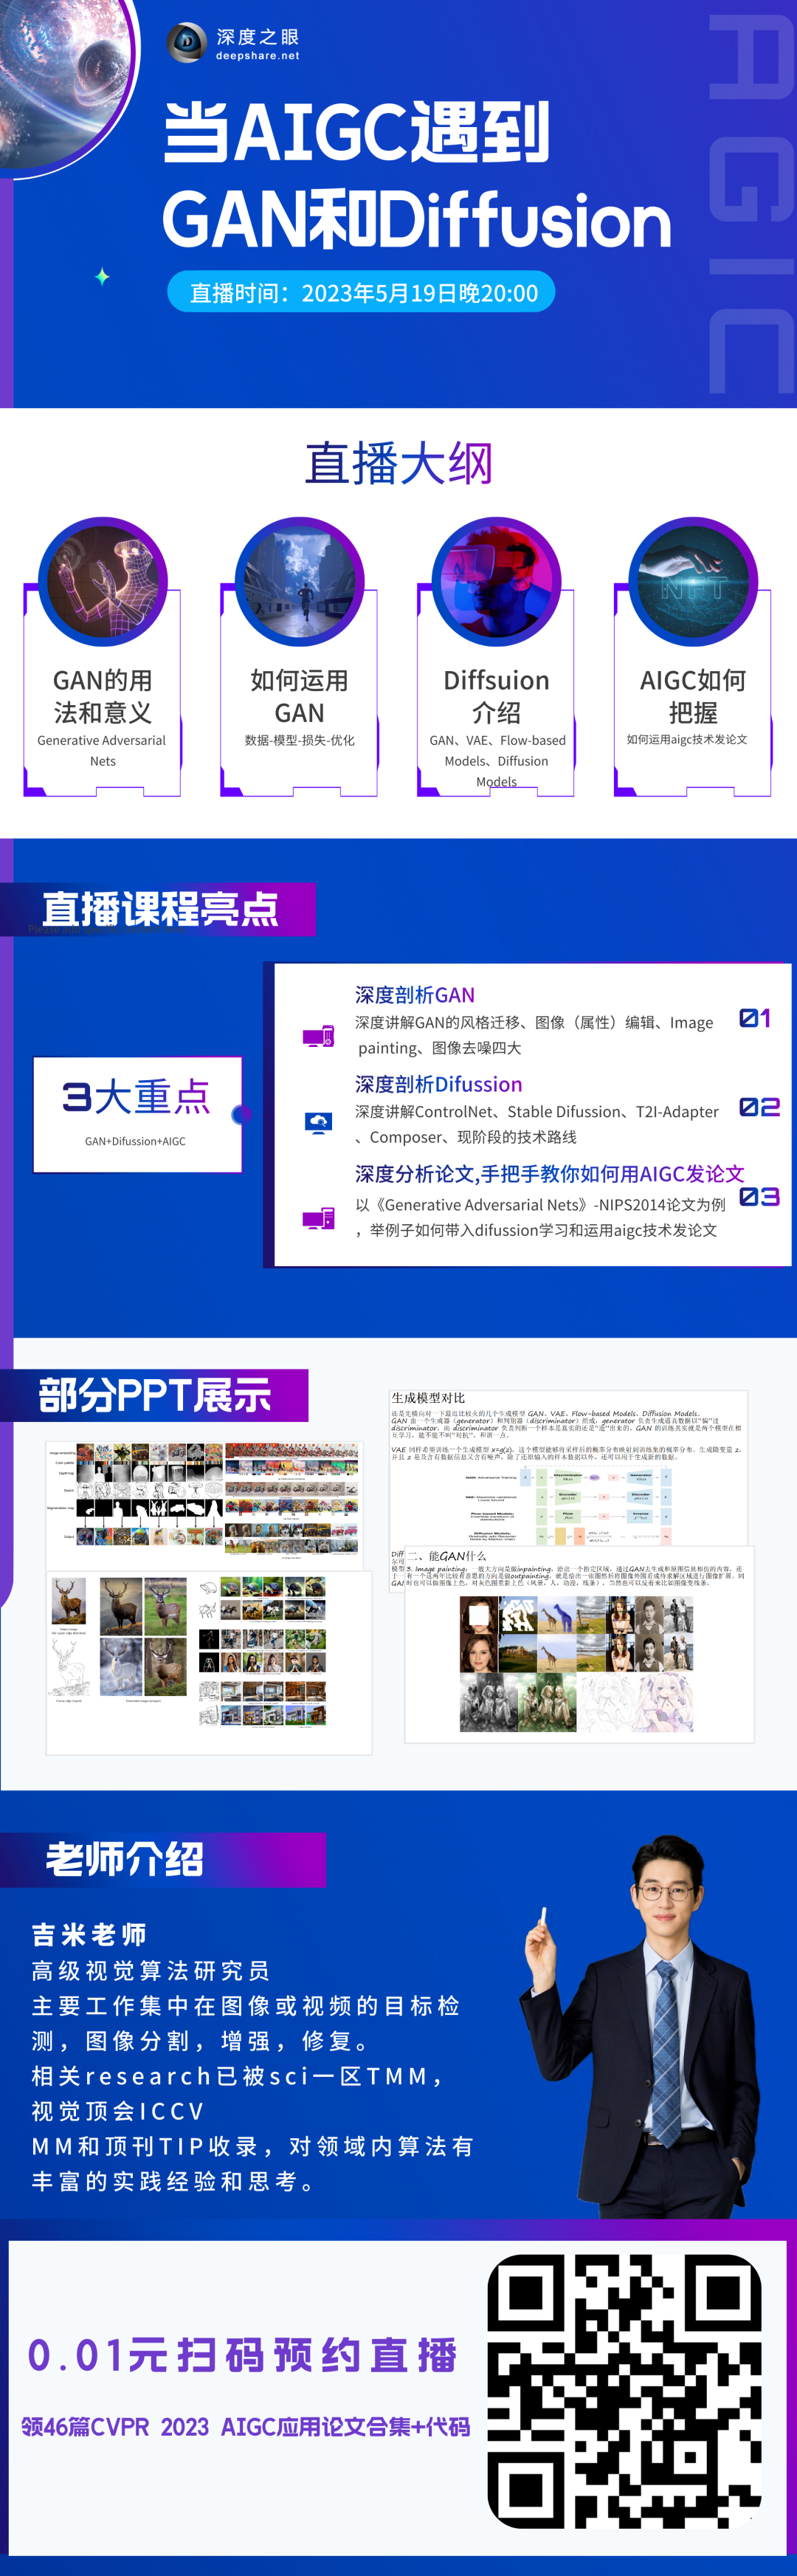Click the 直播时间 2023年5月19日 pill button
This screenshot has width=797, height=2576.
pos(361,292)
